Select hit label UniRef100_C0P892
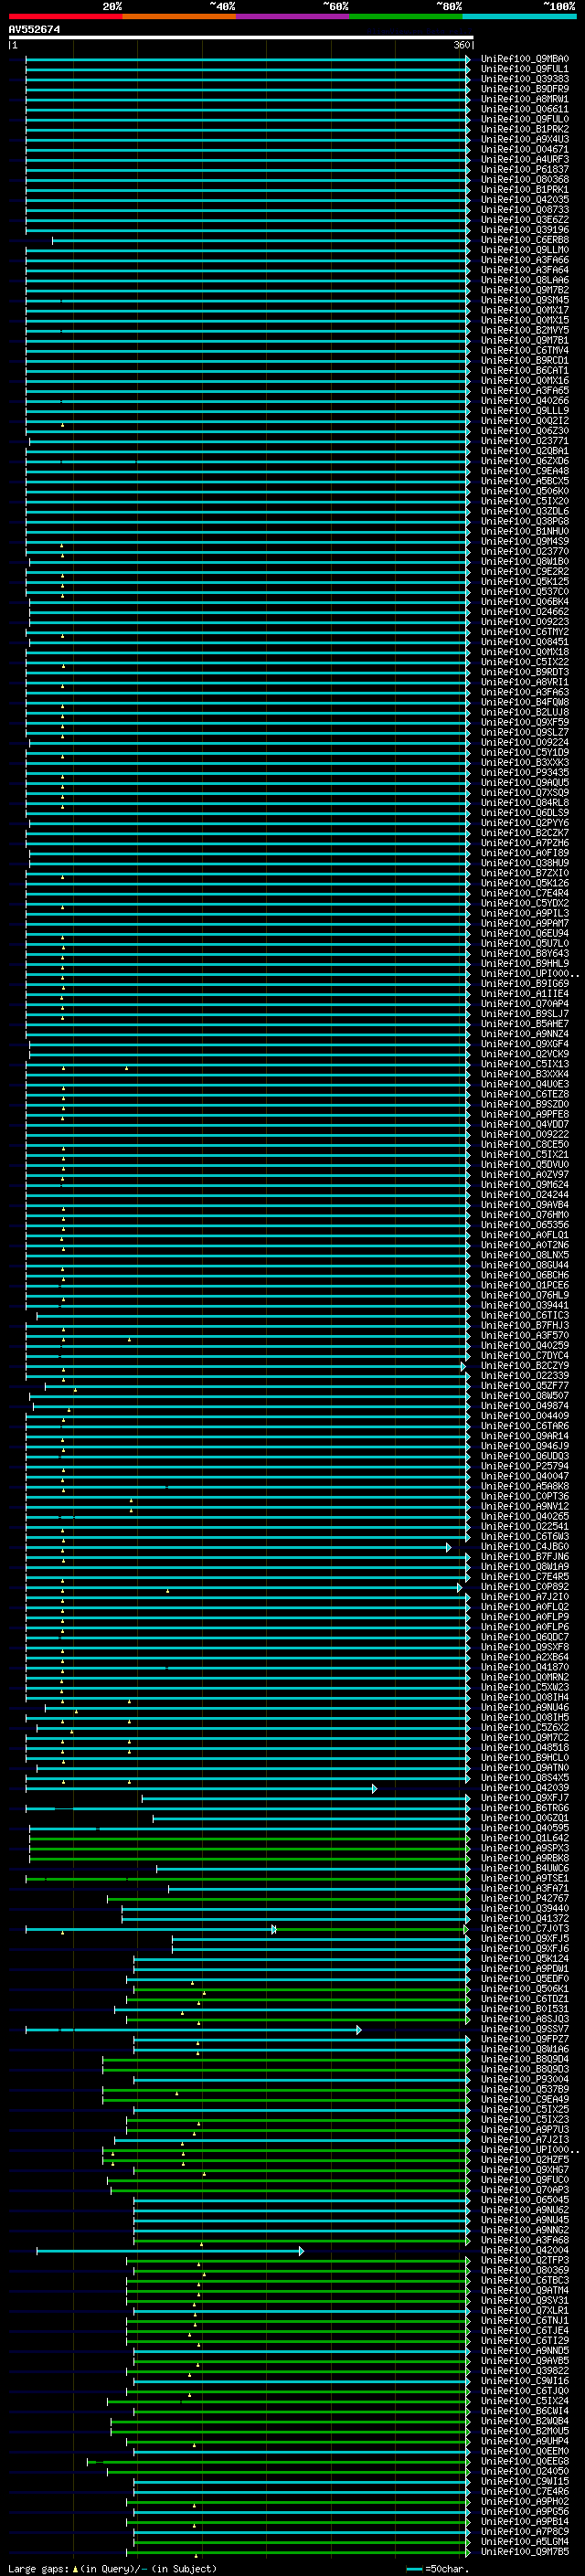 coord(525,1587)
